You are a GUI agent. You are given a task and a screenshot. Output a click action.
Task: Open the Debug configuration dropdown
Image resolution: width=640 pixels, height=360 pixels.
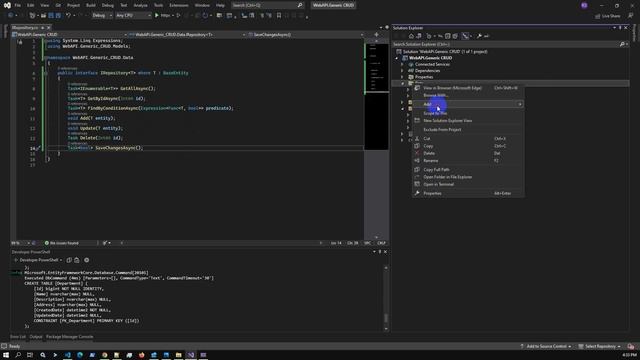pos(102,16)
